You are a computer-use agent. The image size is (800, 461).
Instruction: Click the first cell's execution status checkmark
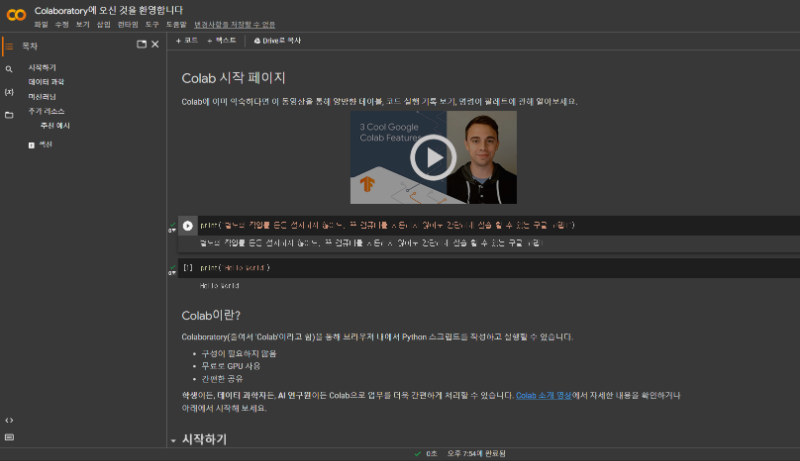tap(172, 224)
